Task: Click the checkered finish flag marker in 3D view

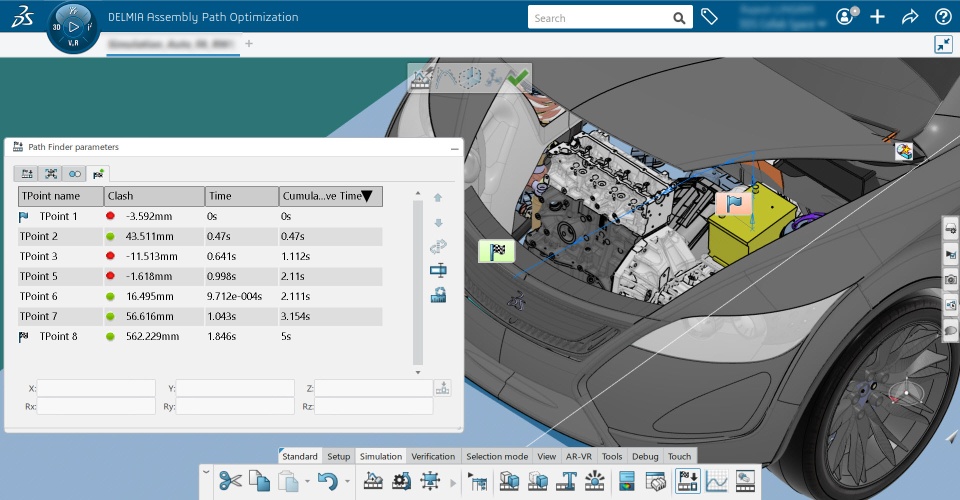Action: point(497,252)
